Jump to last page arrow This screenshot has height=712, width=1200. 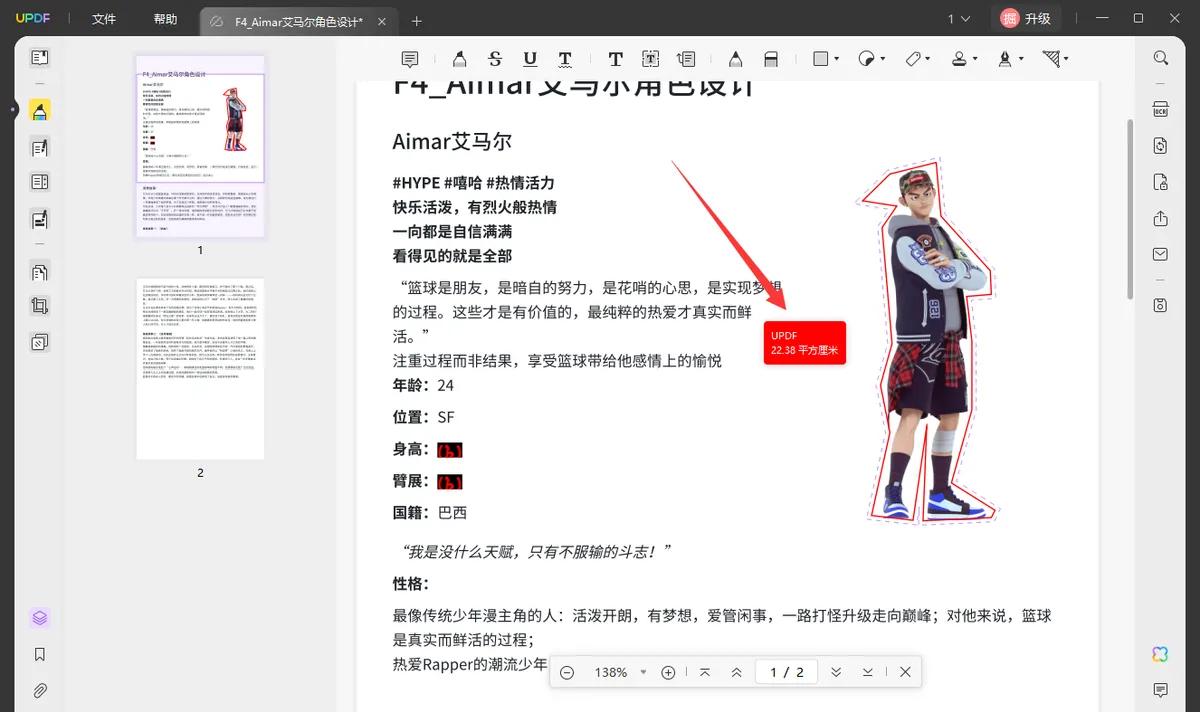[x=868, y=672]
